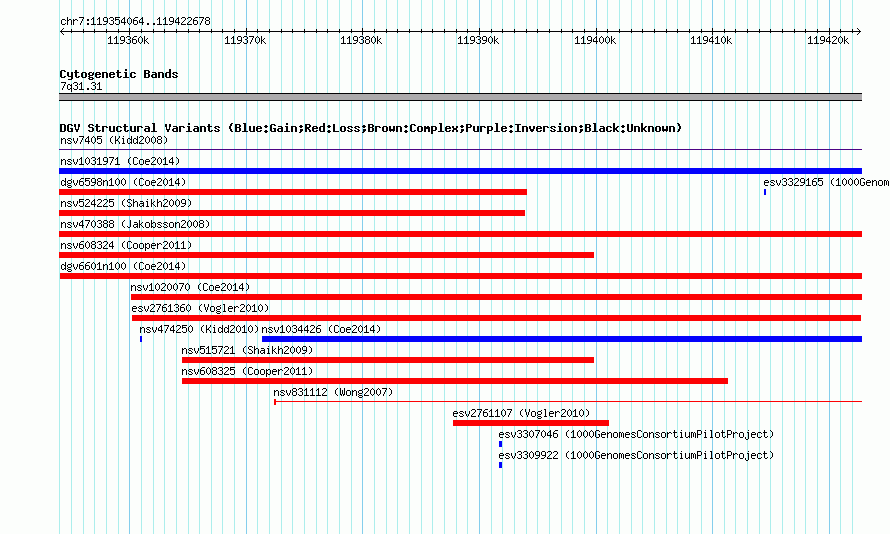This screenshot has width=890, height=534.
Task: Select the nsv515721 red loss bar
Action: pos(388,360)
